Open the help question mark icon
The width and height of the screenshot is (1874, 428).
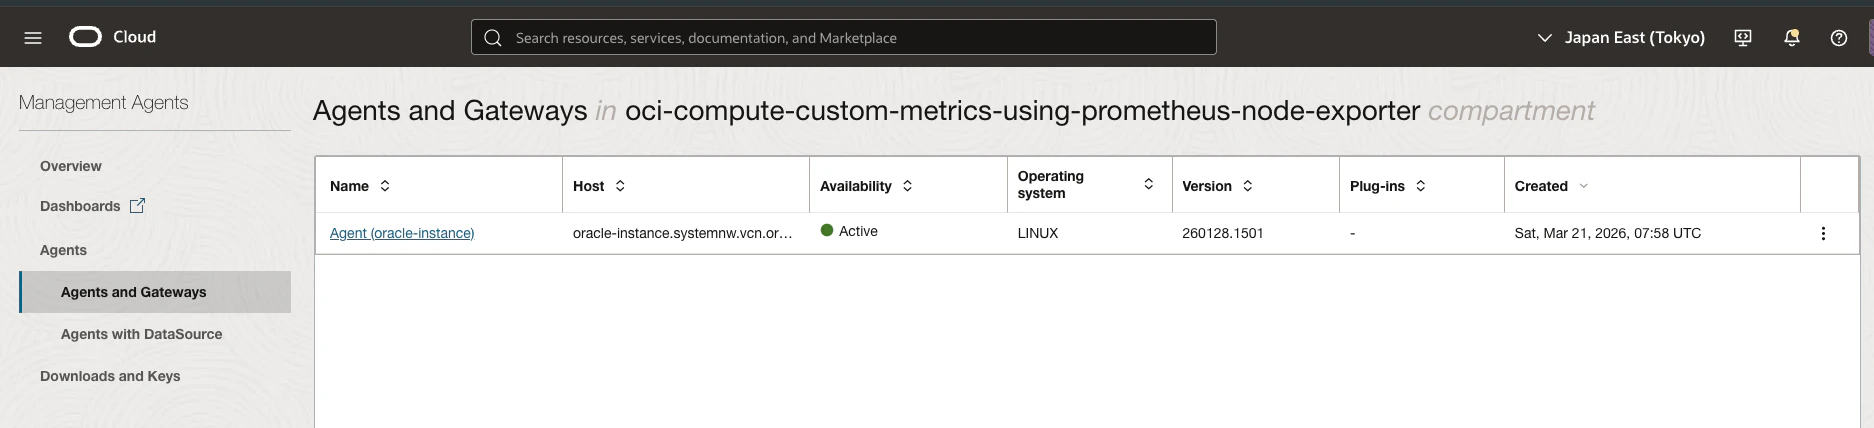click(x=1839, y=38)
